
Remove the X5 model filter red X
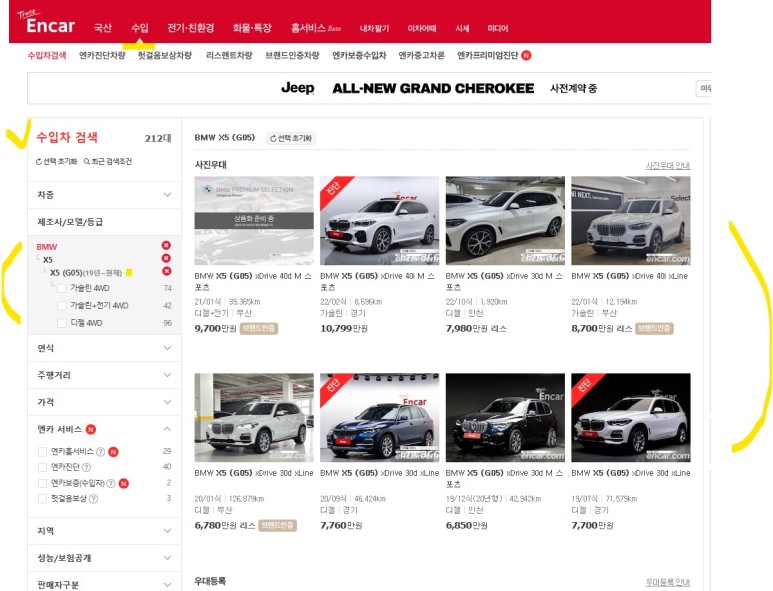[167, 258]
